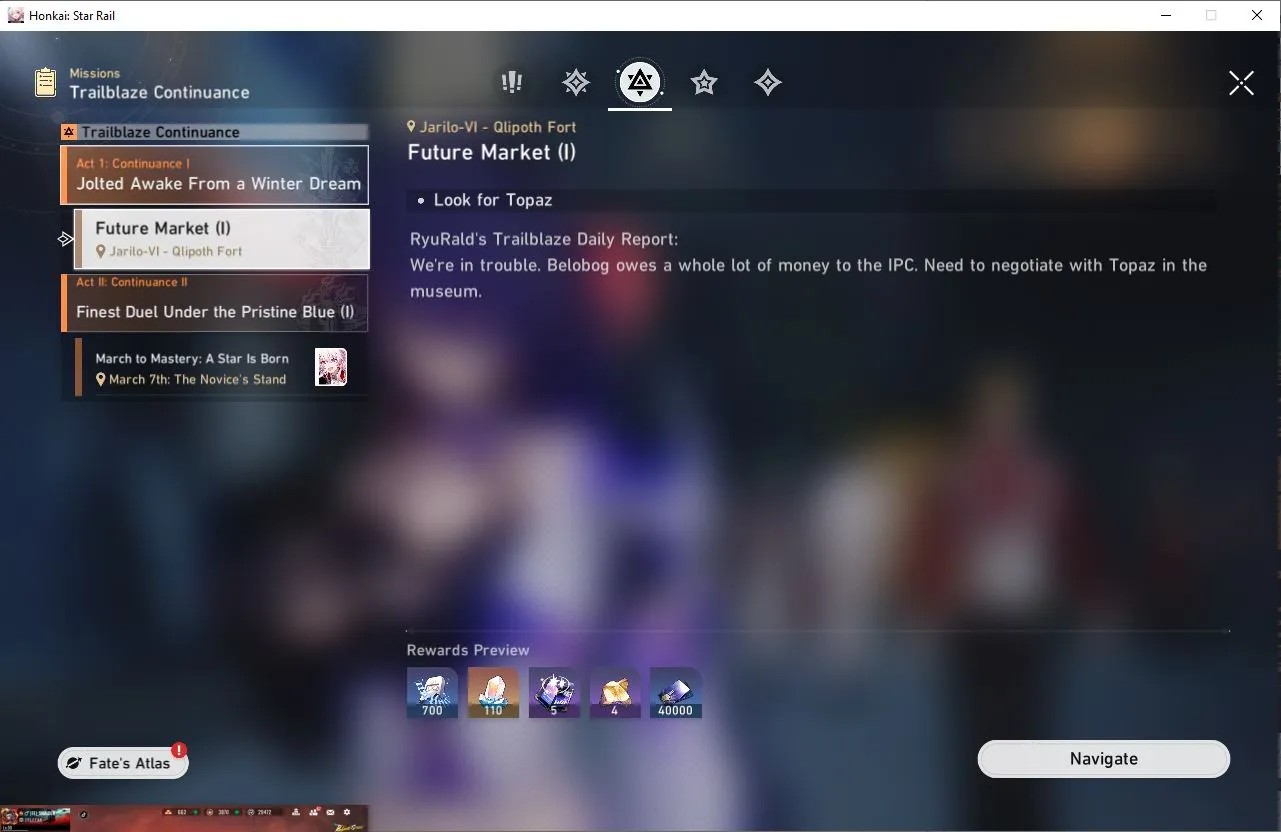Open the four-point diamond star tab
Viewport: 1281px width, 832px height.
coord(768,82)
